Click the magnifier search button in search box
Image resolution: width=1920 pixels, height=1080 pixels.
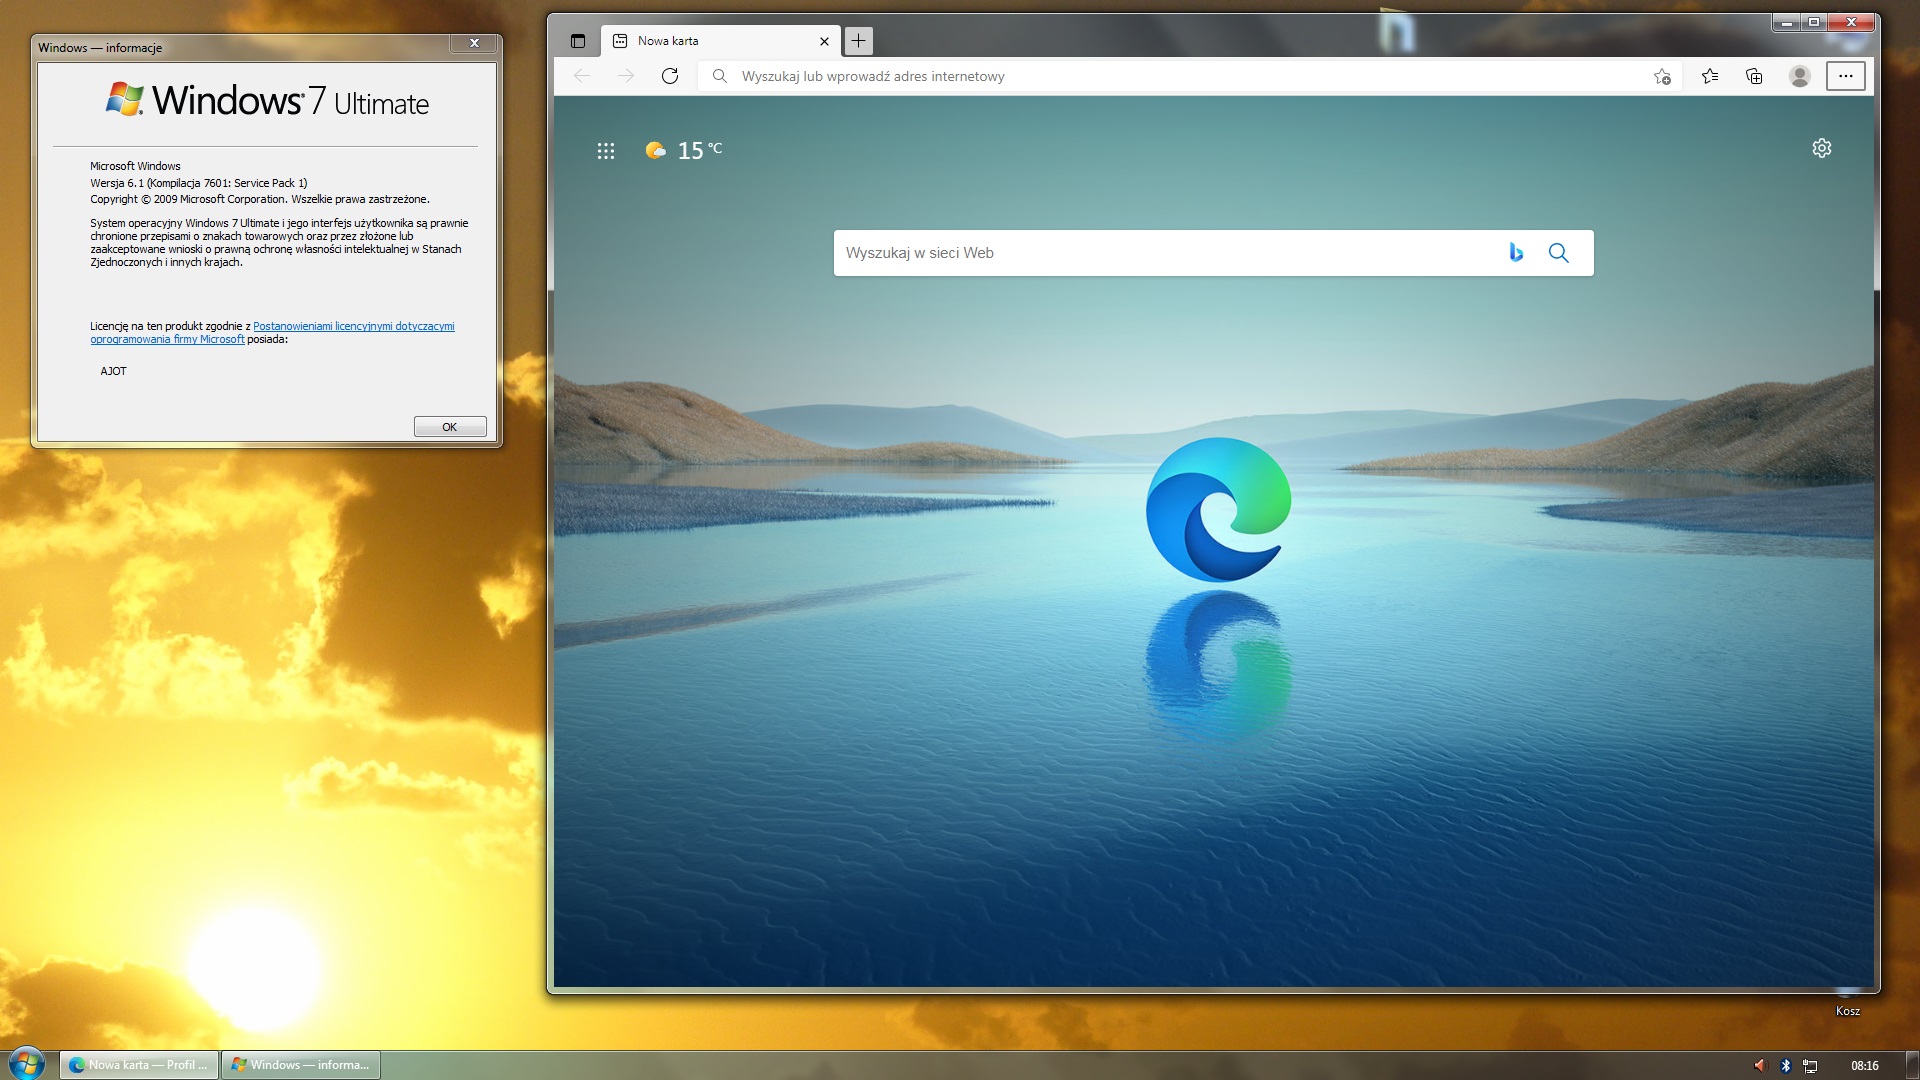click(1559, 253)
